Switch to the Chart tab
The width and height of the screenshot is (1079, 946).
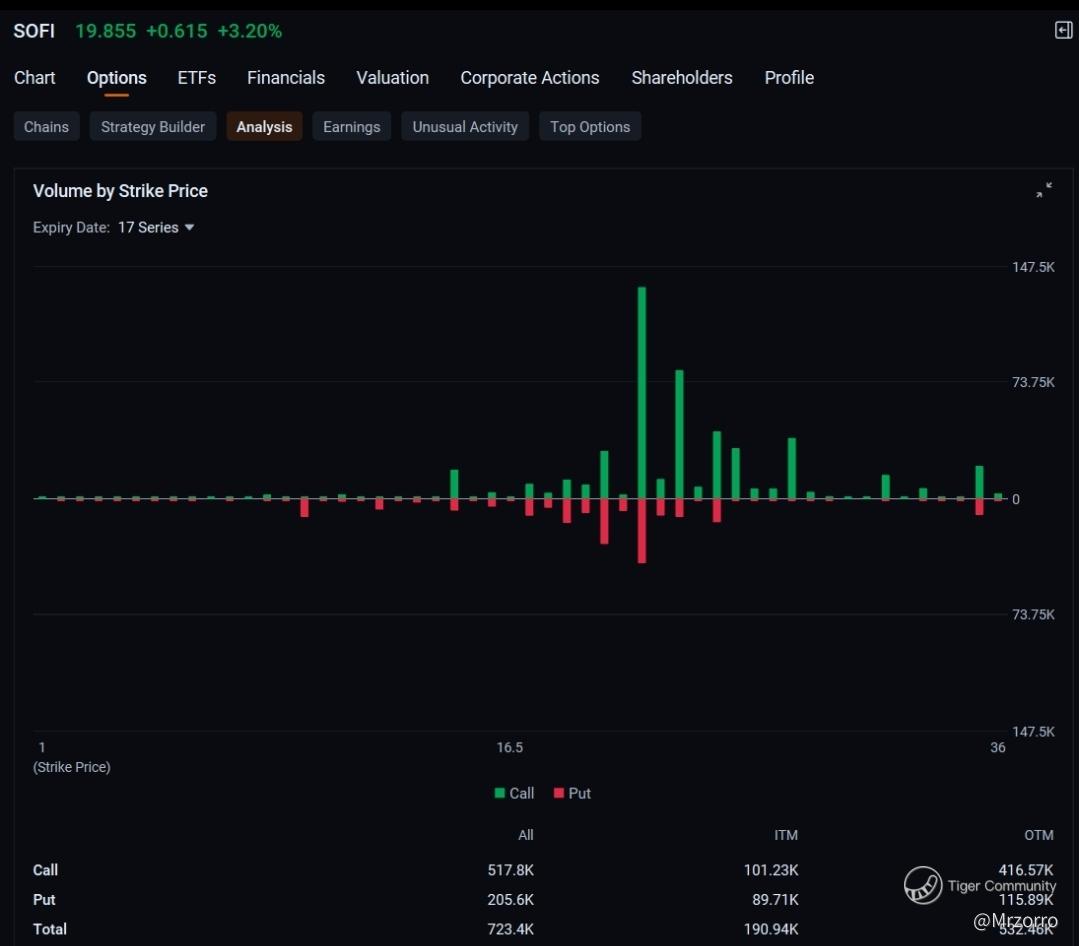[35, 78]
